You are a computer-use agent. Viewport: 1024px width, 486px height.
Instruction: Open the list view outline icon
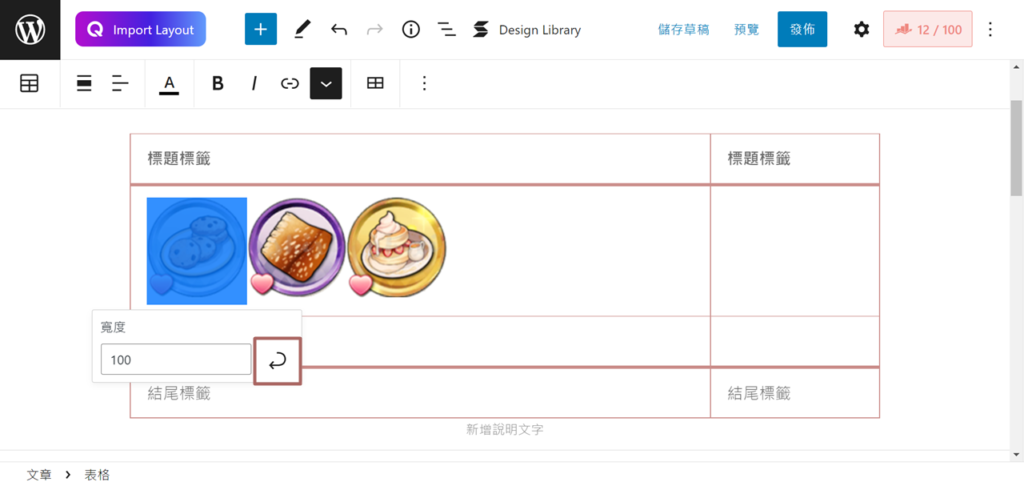coord(447,29)
